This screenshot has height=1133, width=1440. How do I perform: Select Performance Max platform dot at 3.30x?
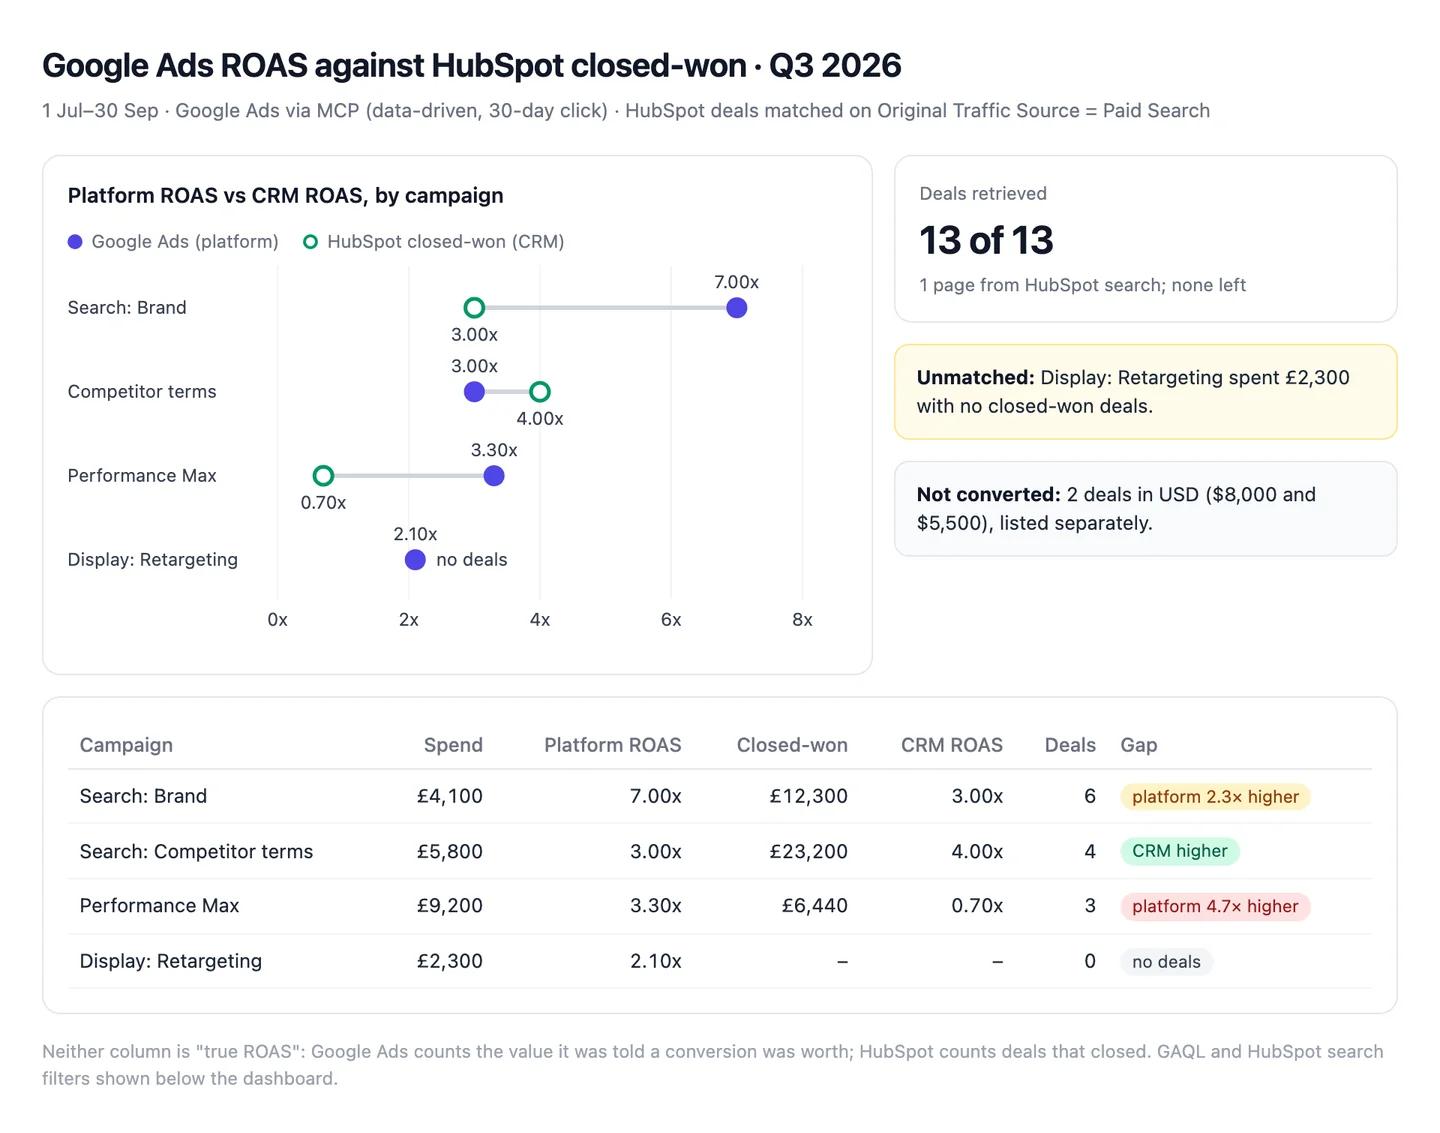point(494,476)
